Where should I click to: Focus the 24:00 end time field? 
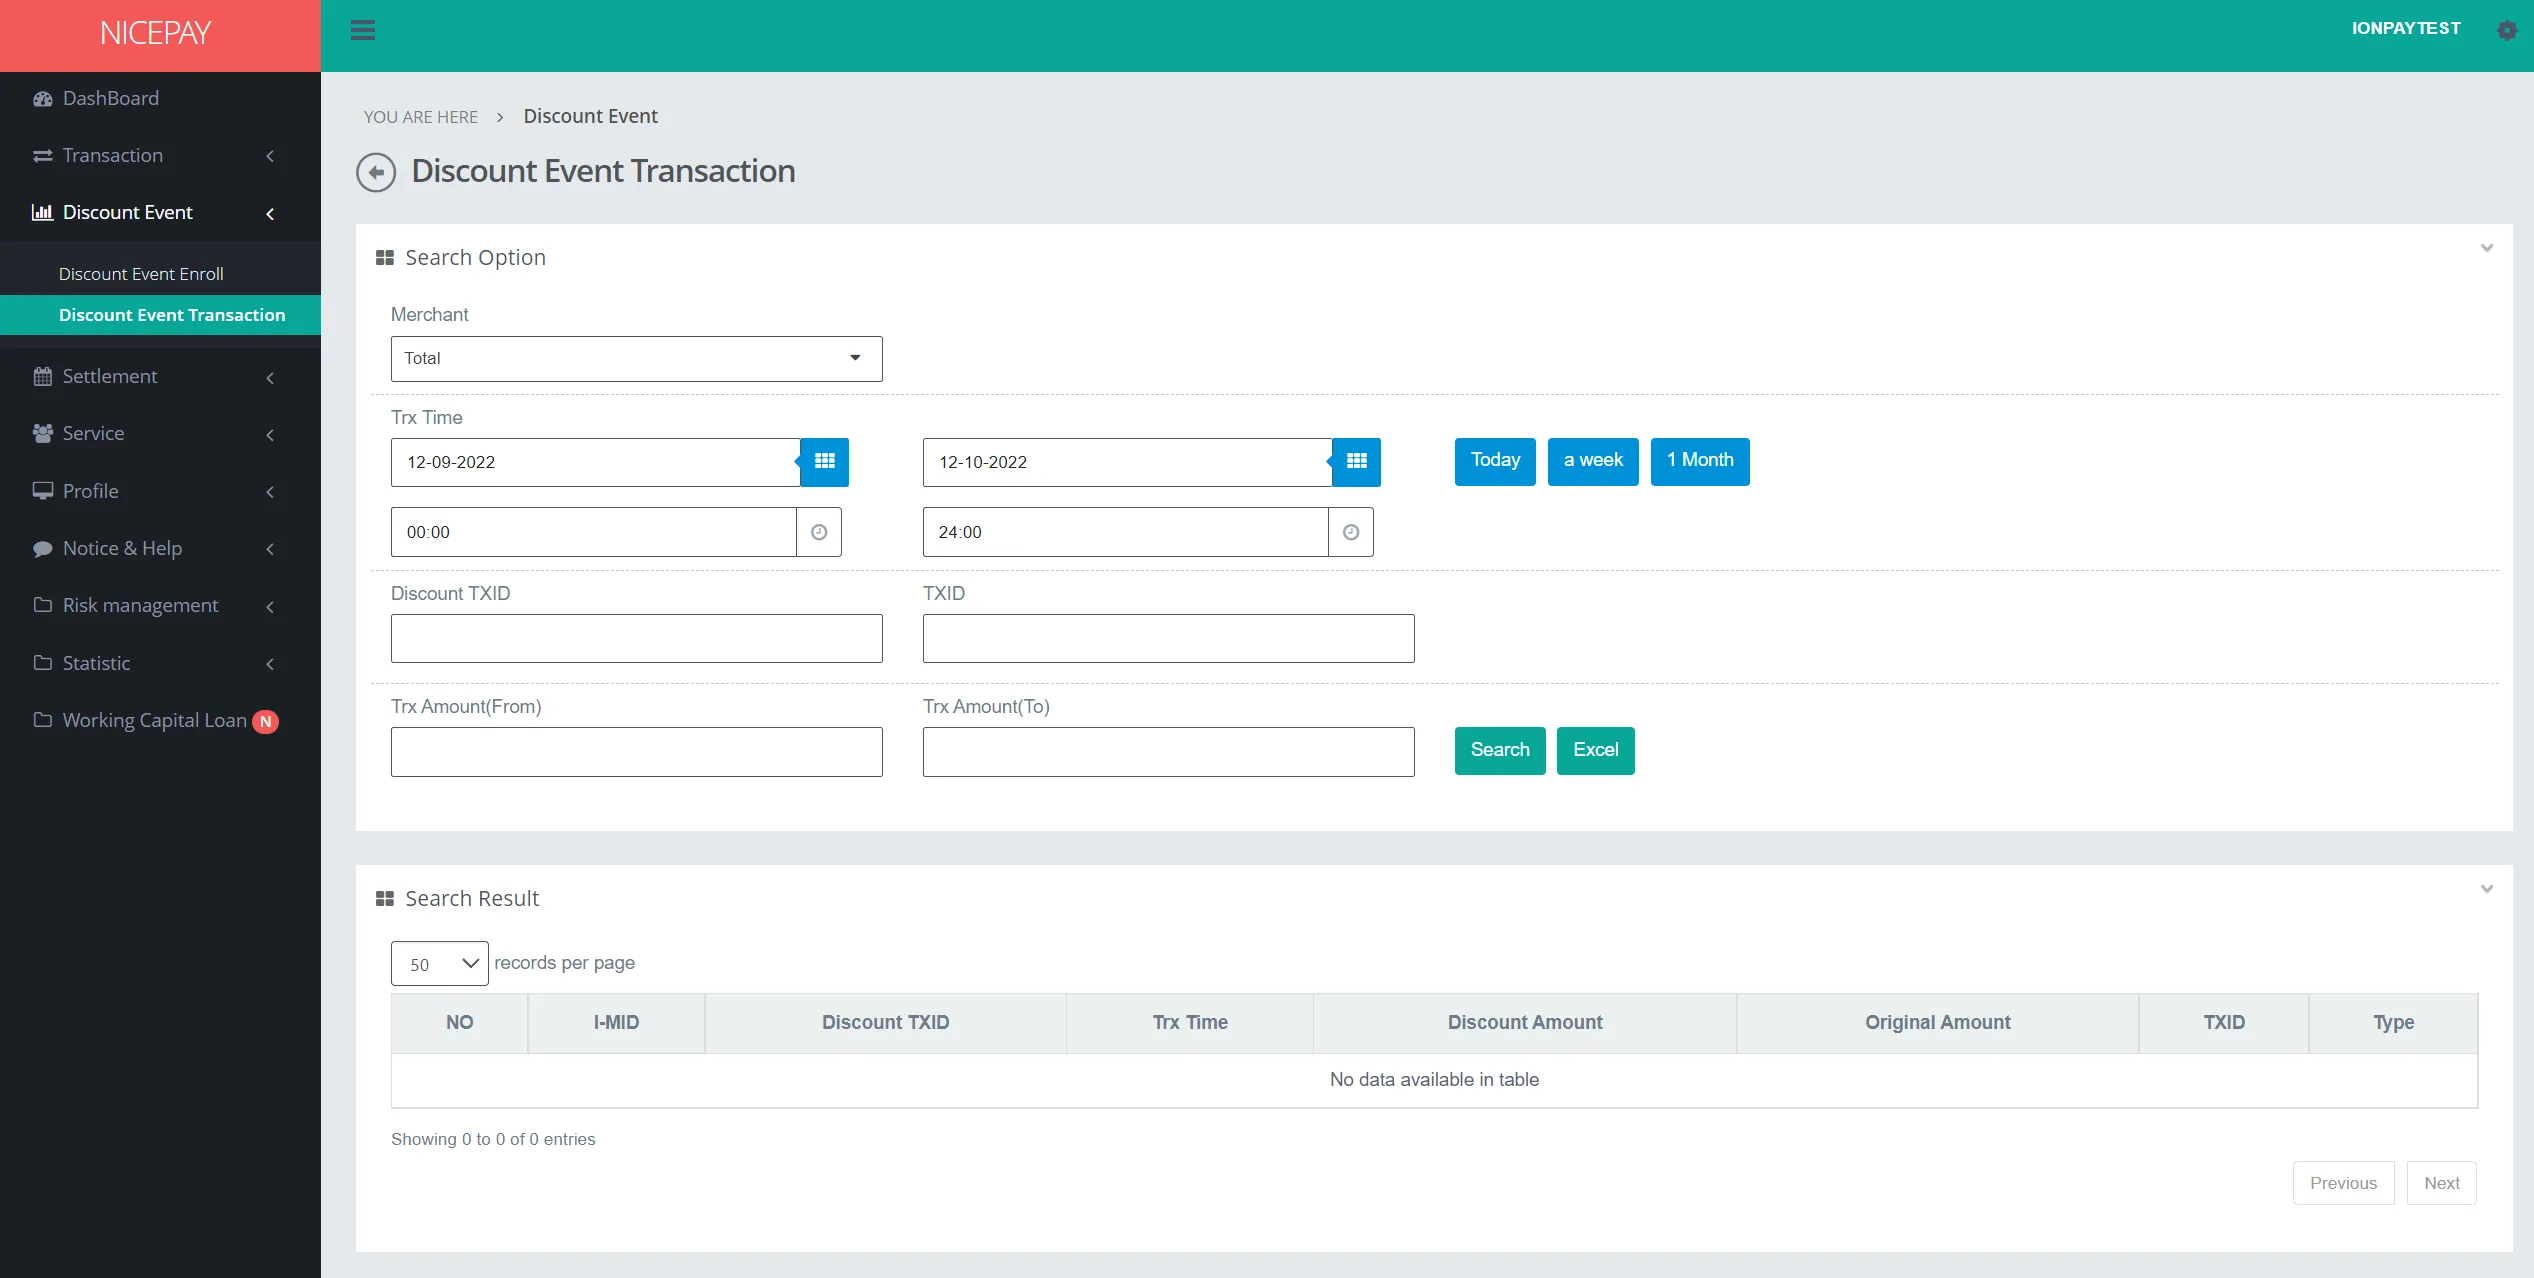point(1126,532)
